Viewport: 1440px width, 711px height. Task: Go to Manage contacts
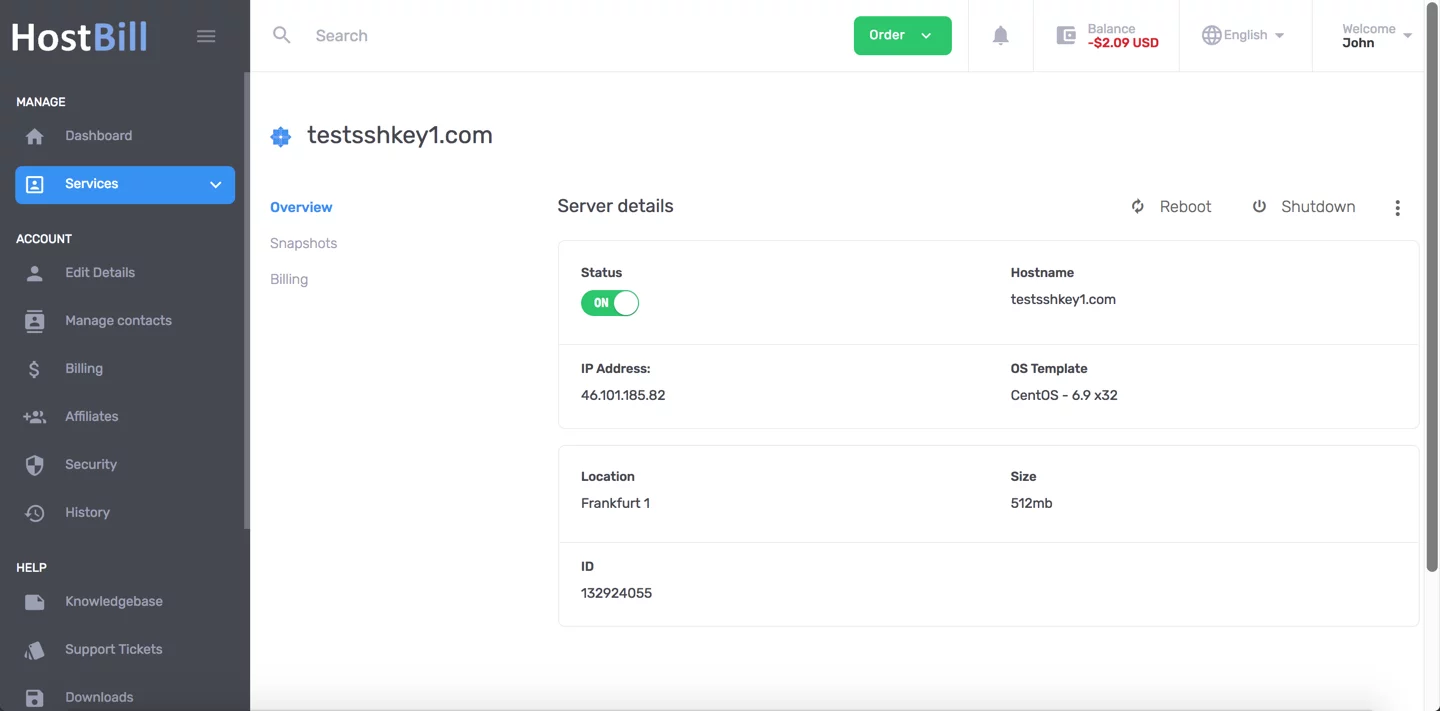point(119,321)
